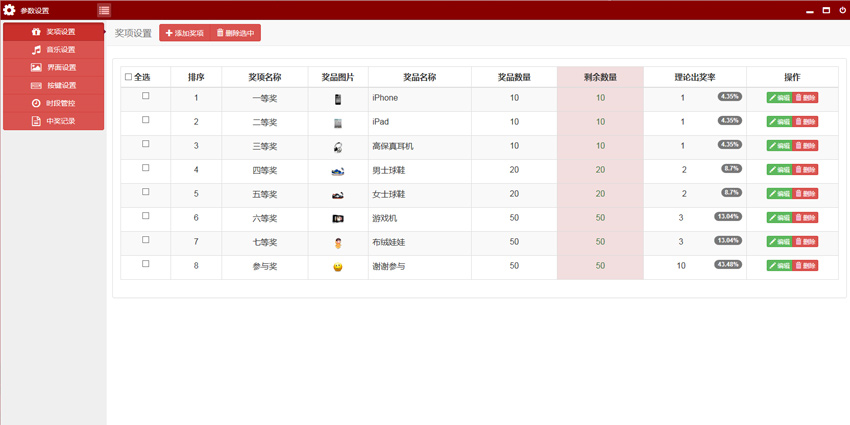Delete the 三等奖 高保真耳机 row
The width and height of the screenshot is (850, 425).
pyautogui.click(x=806, y=145)
